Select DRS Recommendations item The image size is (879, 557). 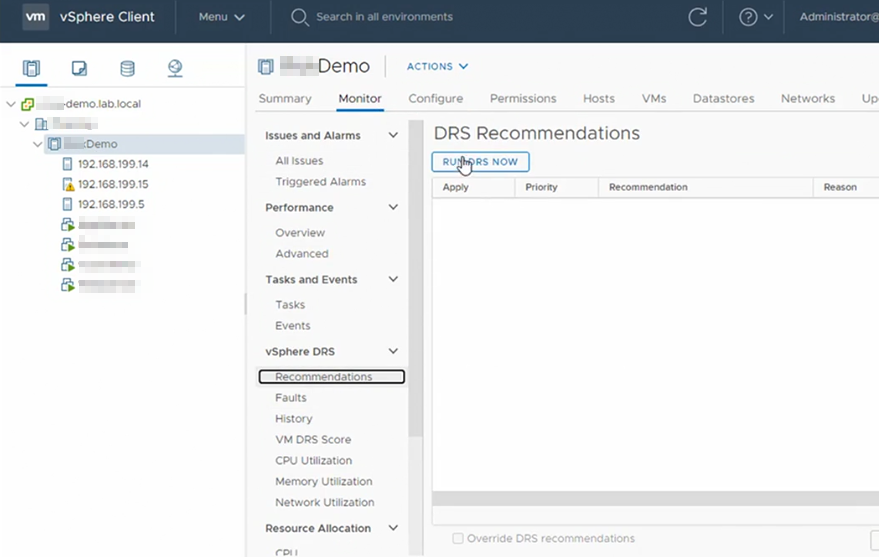(331, 377)
